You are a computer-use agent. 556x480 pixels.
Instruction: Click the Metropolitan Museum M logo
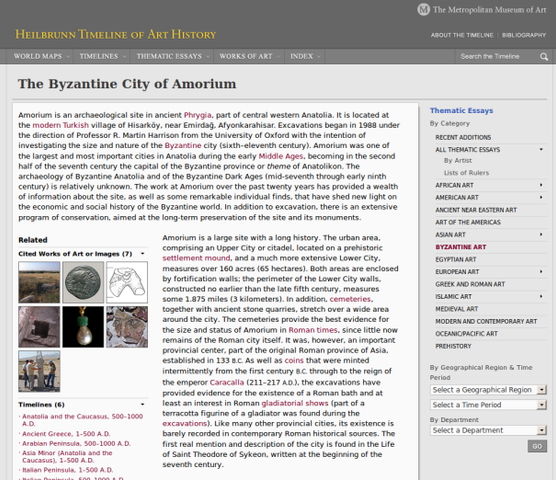(423, 10)
